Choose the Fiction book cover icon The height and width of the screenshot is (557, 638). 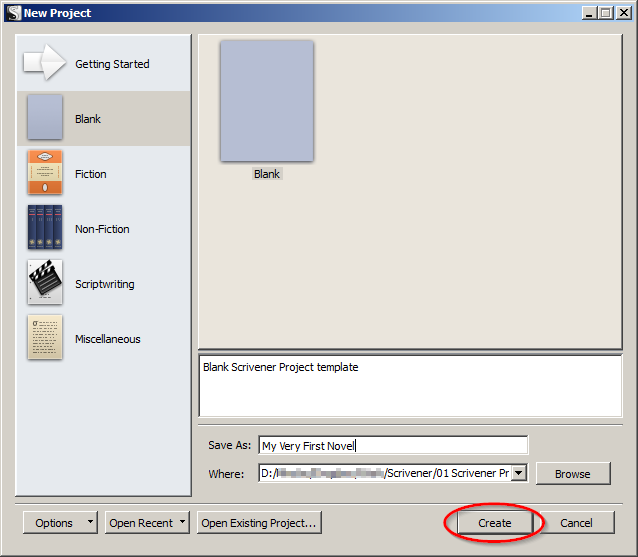(45, 173)
